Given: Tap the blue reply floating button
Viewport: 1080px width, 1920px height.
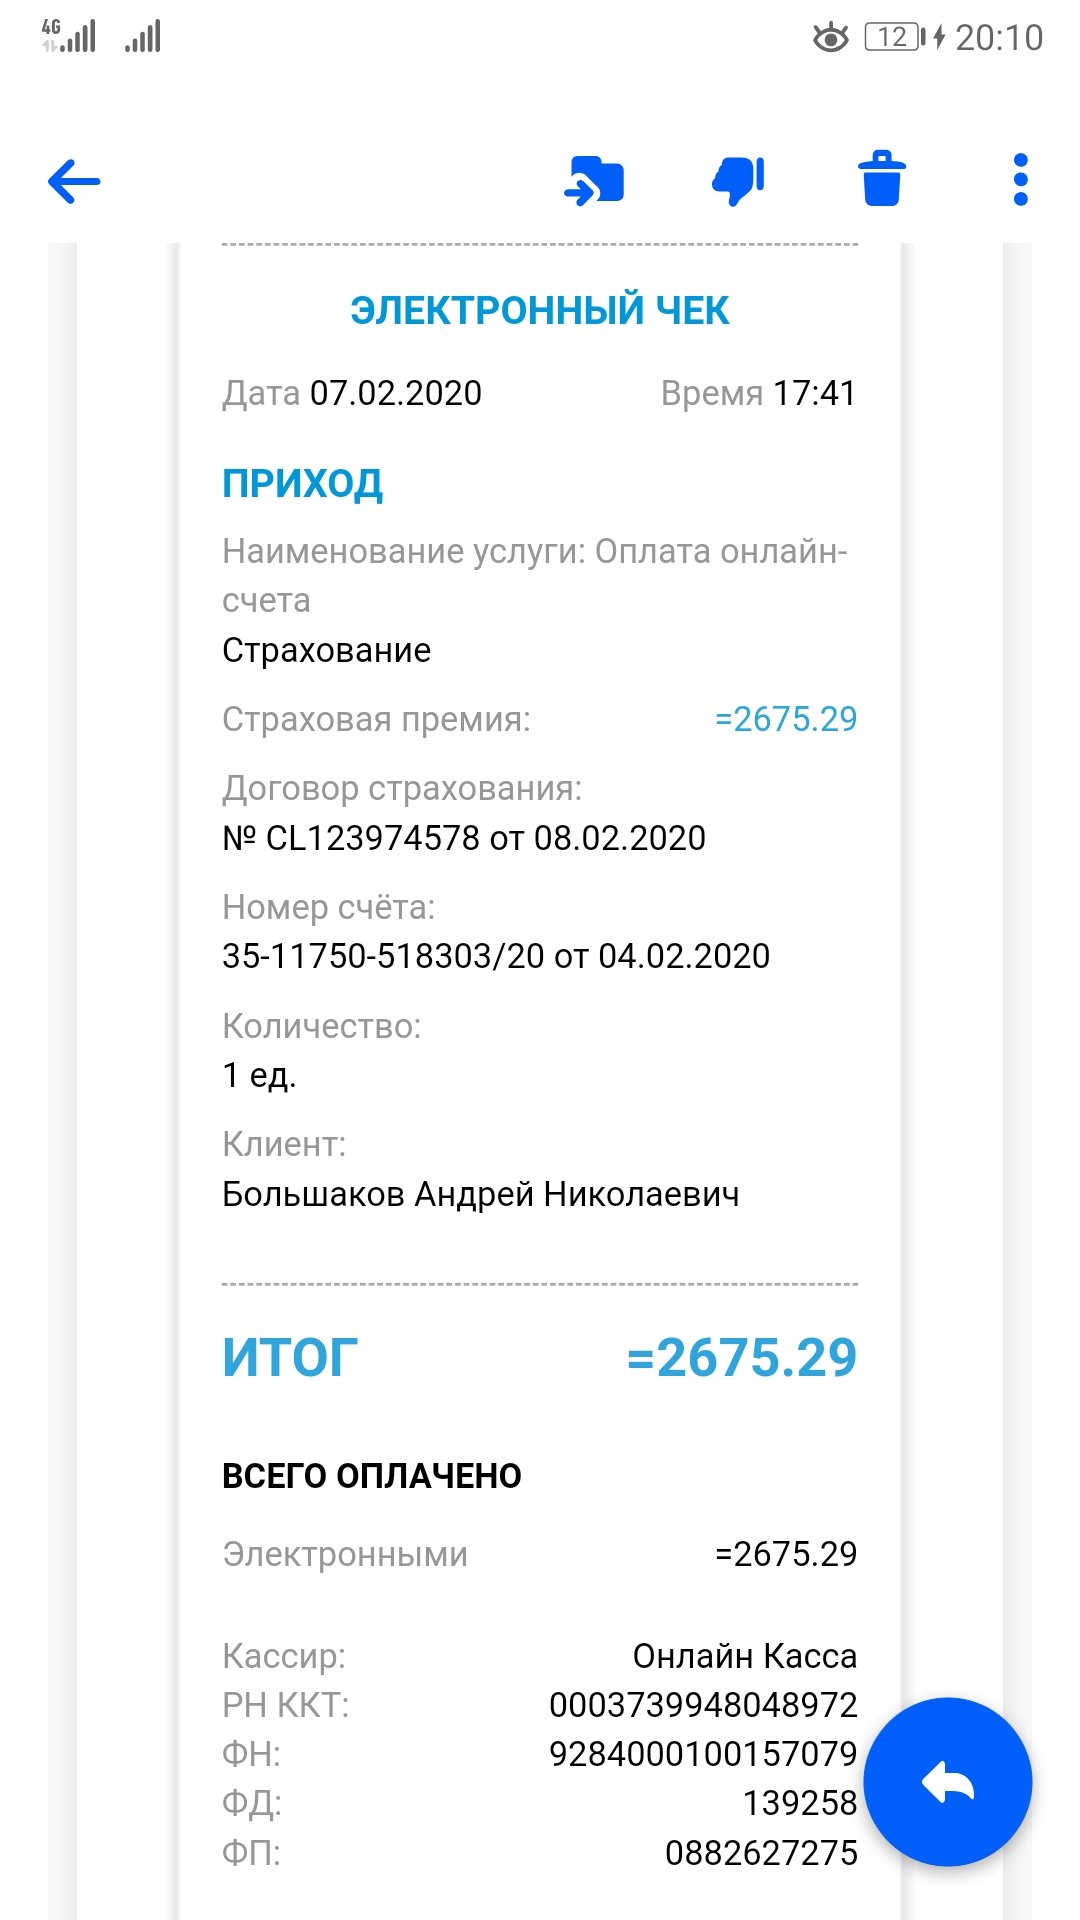Looking at the screenshot, I should click(x=947, y=1782).
